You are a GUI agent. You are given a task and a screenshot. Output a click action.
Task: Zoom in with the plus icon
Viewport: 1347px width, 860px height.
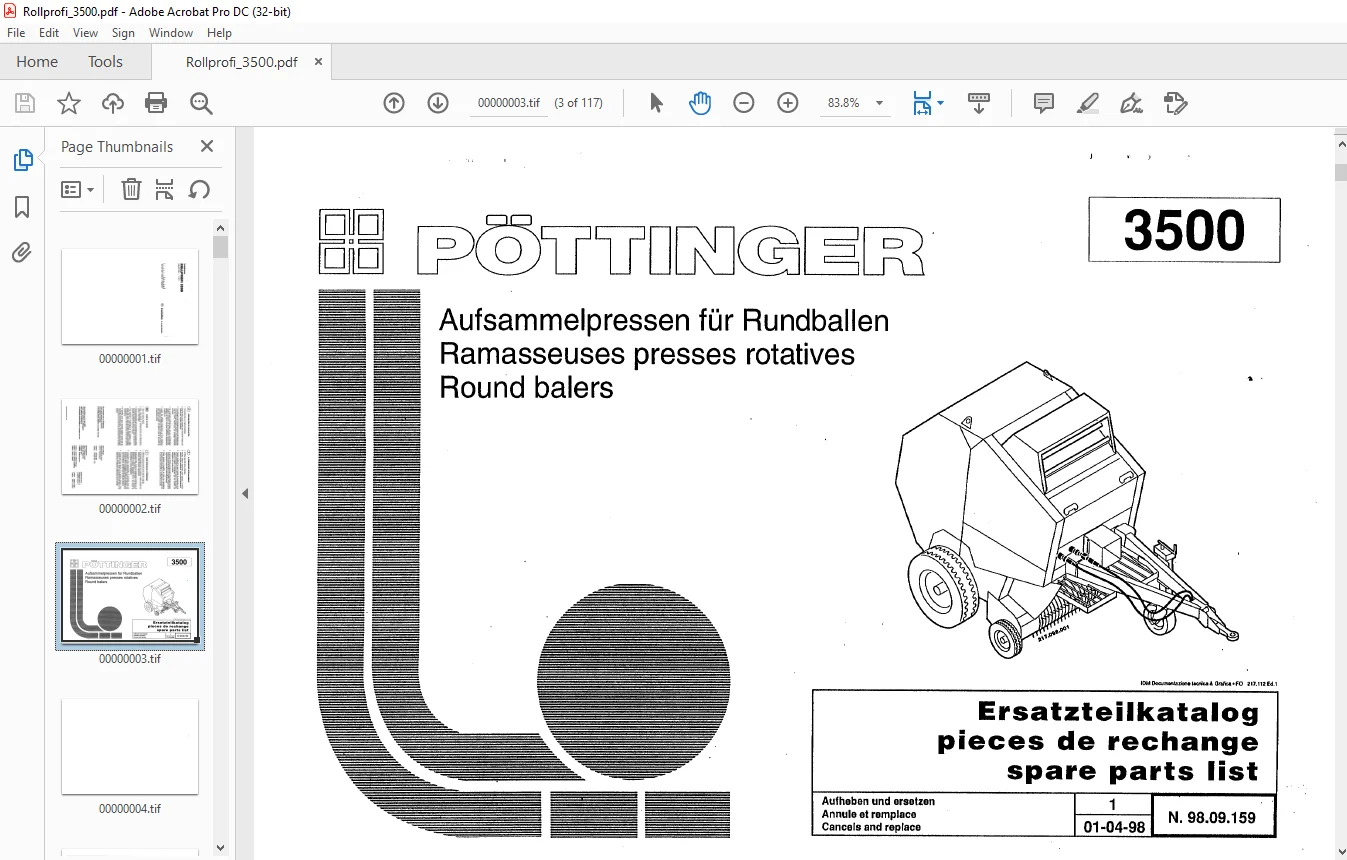788,103
